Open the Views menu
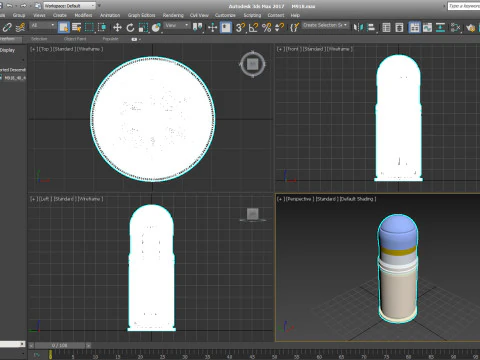This screenshot has width=480, height=360. pyautogui.click(x=39, y=15)
